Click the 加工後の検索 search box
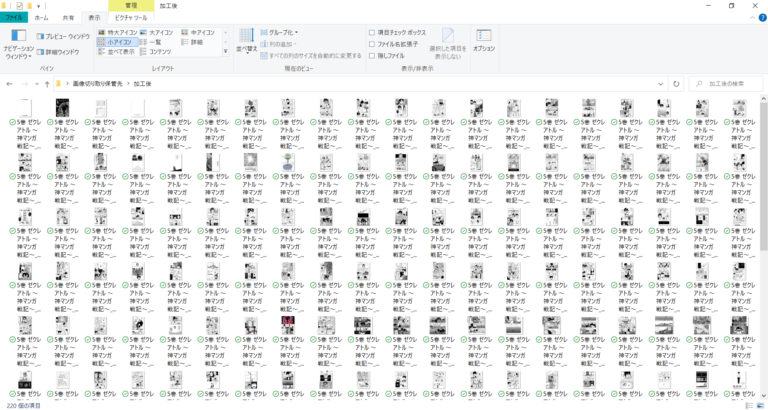768x410 pixels. point(720,84)
